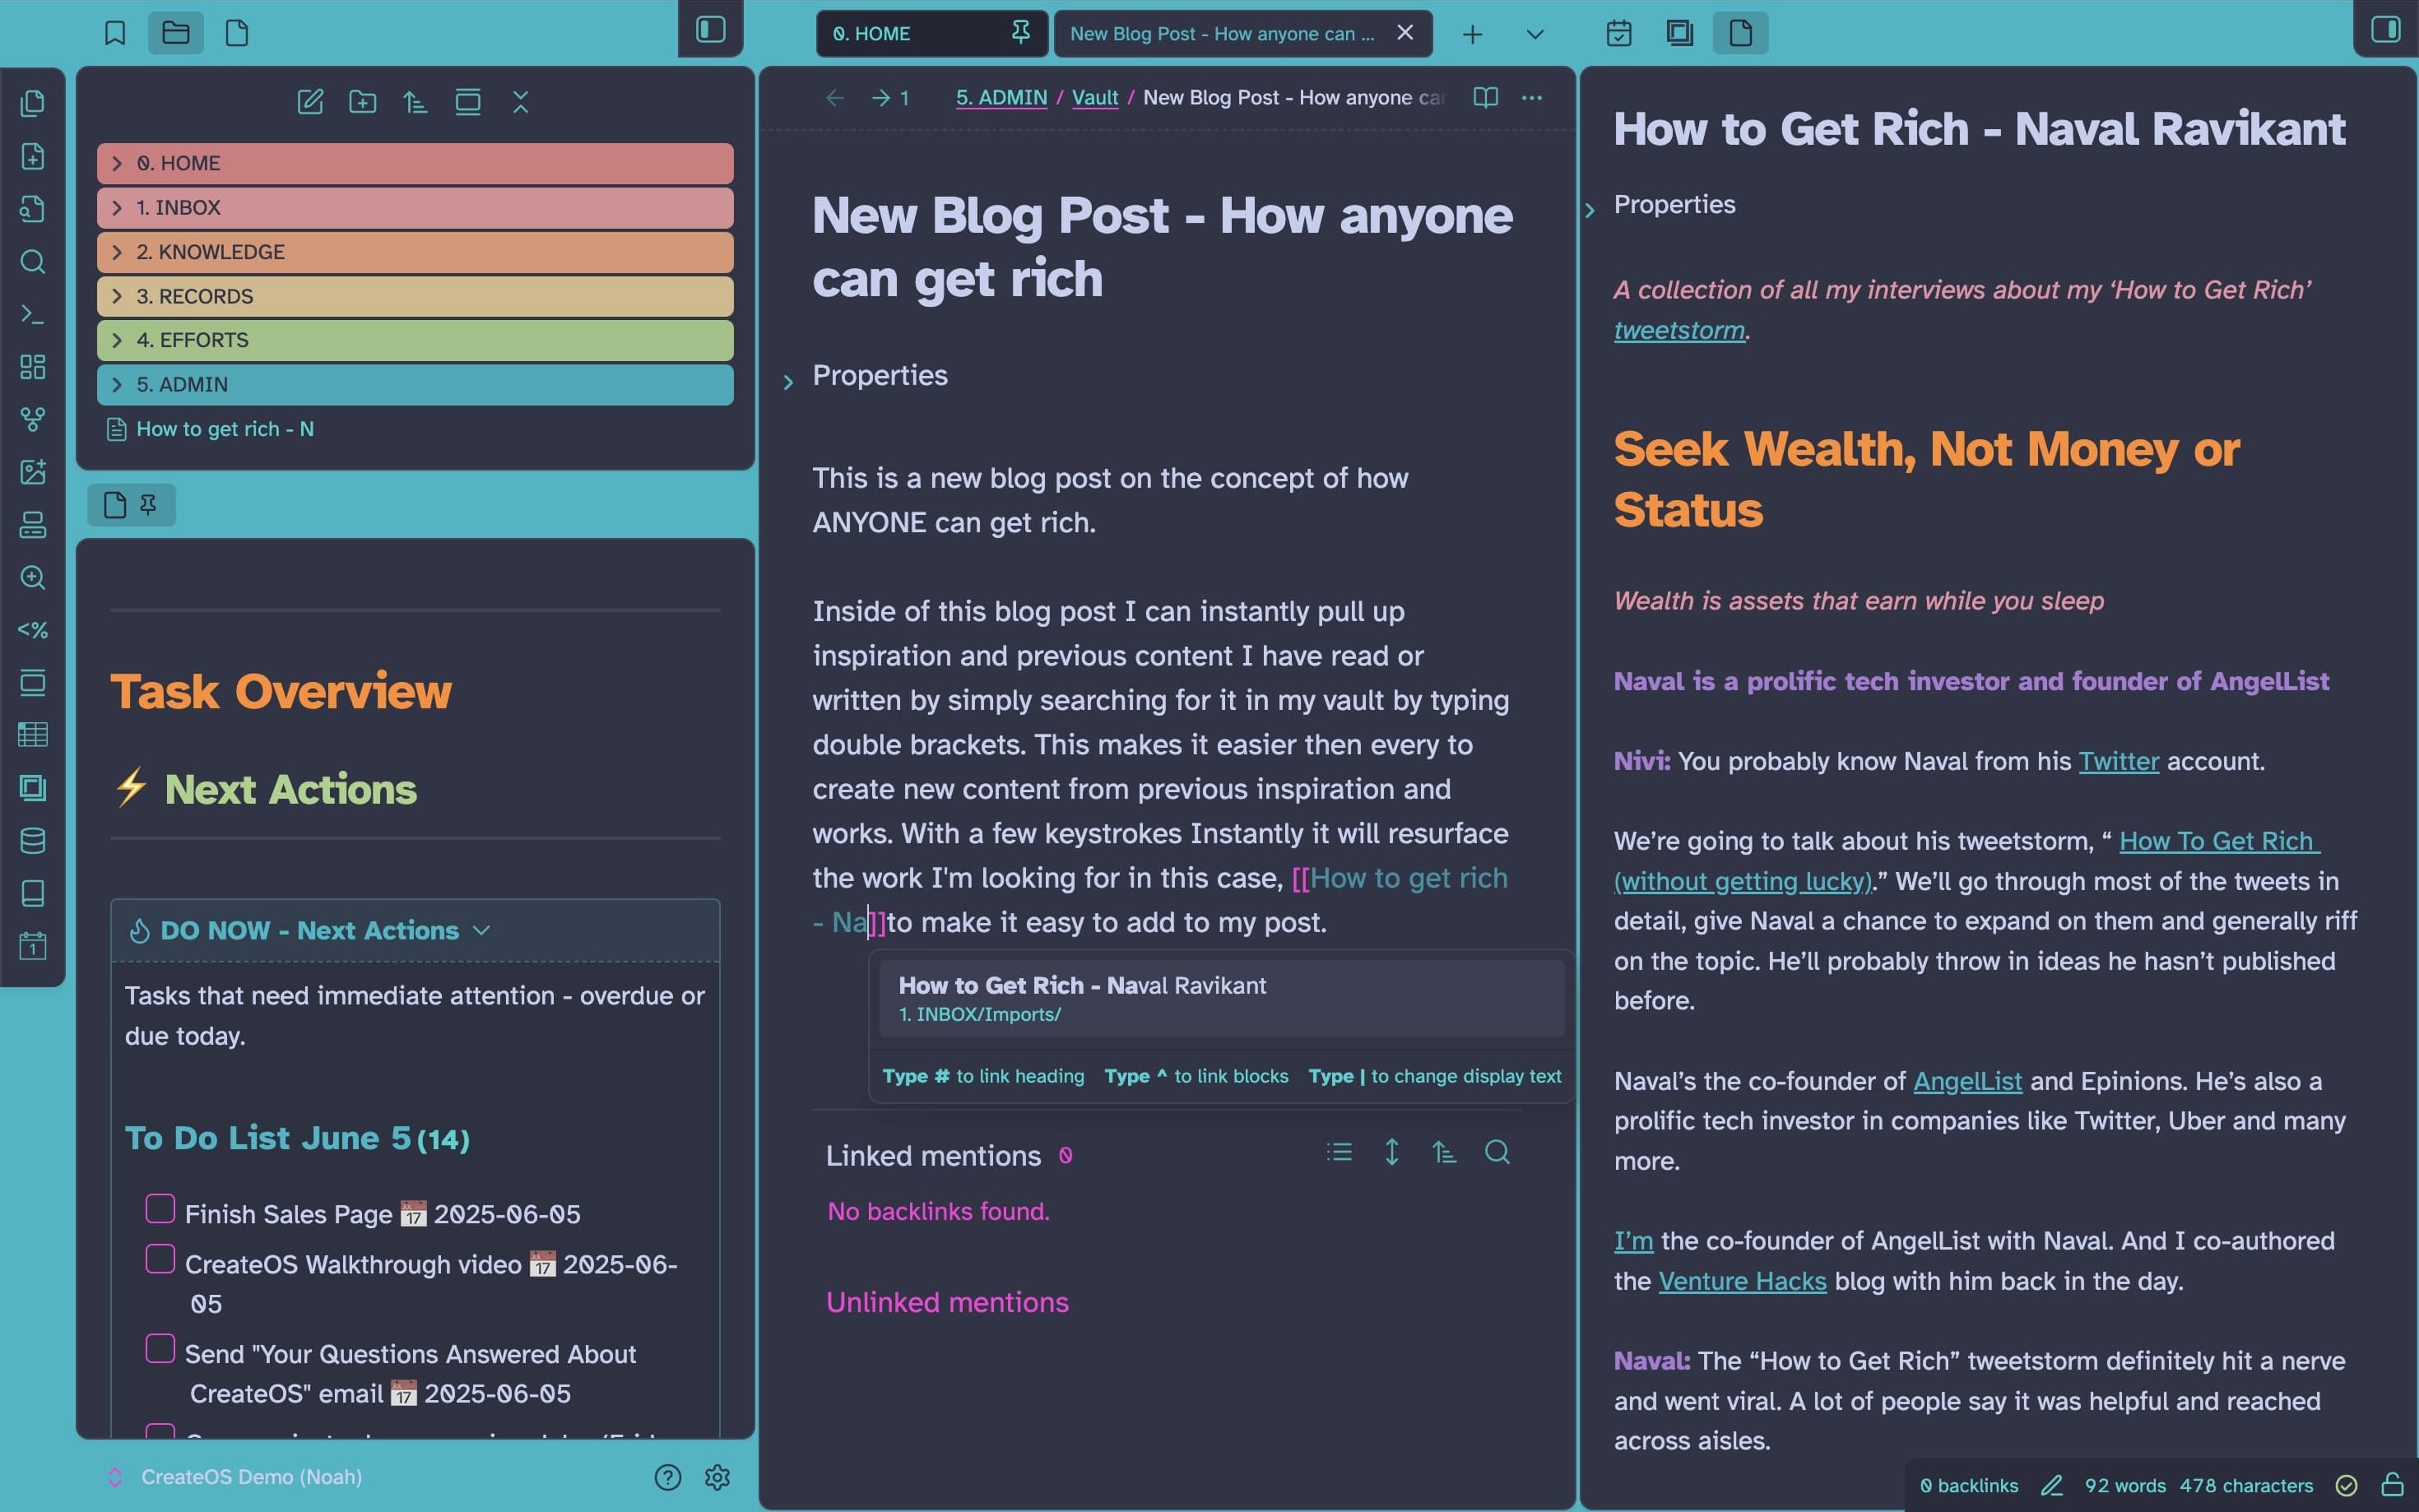2419x1512 pixels.
Task: Switch to the New Blog Post tab
Action: click(1242, 33)
